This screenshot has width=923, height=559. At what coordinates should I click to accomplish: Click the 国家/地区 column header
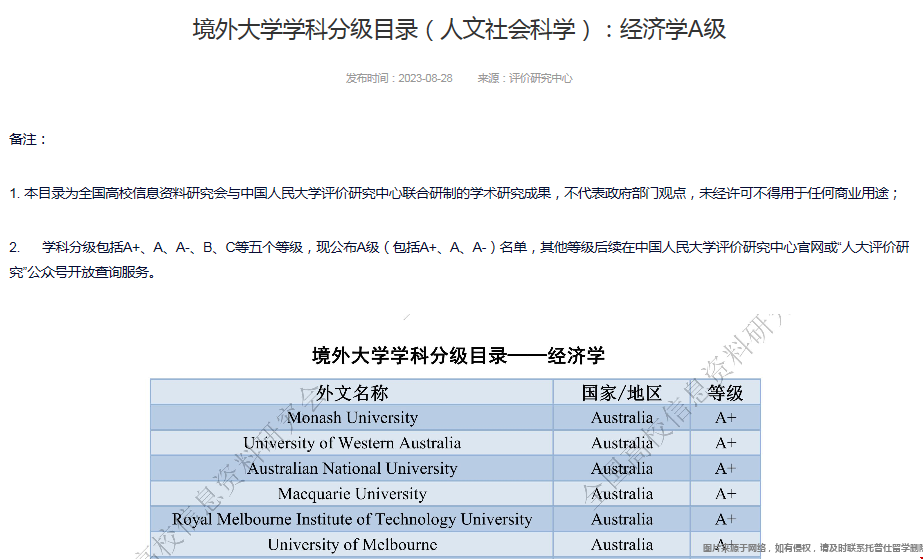pyautogui.click(x=622, y=392)
